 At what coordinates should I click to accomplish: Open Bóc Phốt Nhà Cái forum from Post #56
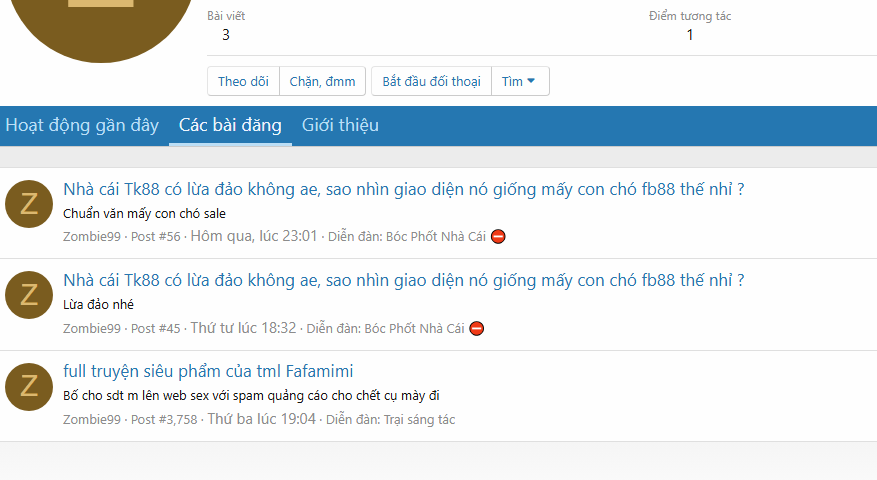click(x=435, y=237)
